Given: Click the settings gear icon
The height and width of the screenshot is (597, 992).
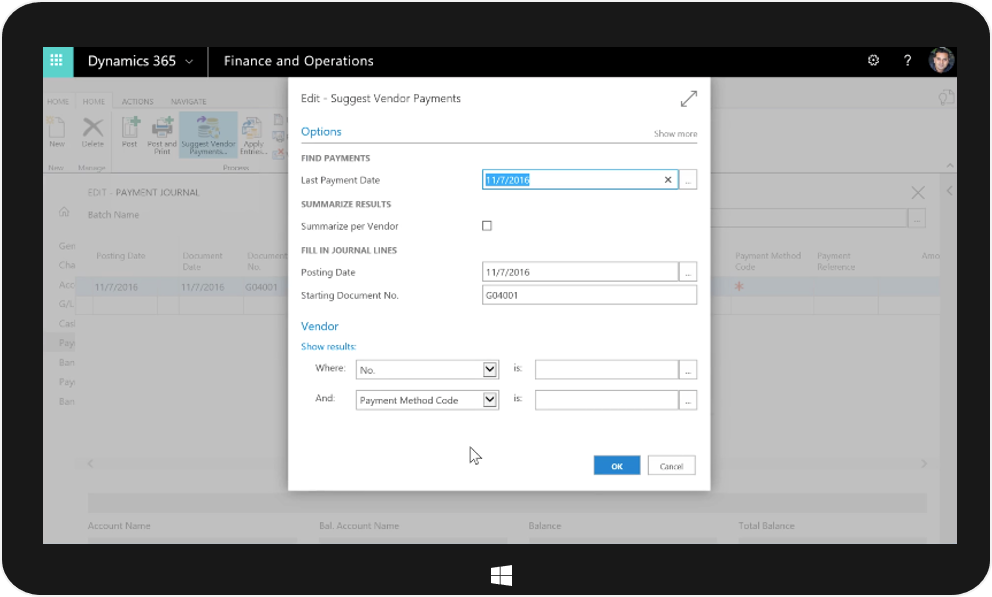Looking at the screenshot, I should click(873, 61).
